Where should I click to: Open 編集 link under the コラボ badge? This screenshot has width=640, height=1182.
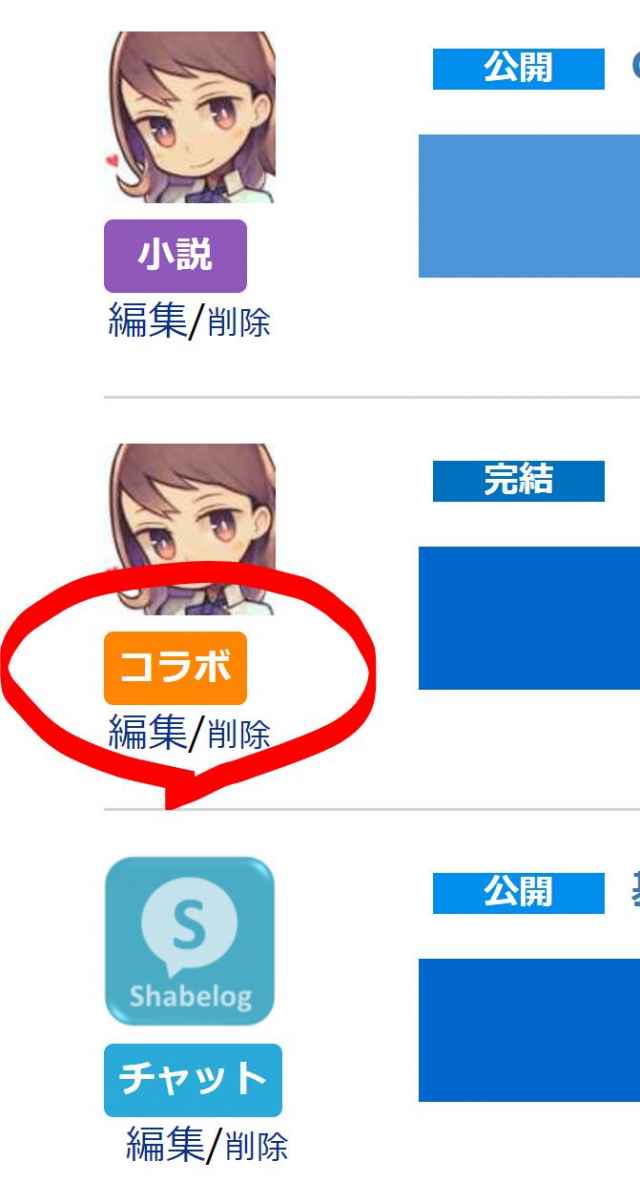coord(147,732)
